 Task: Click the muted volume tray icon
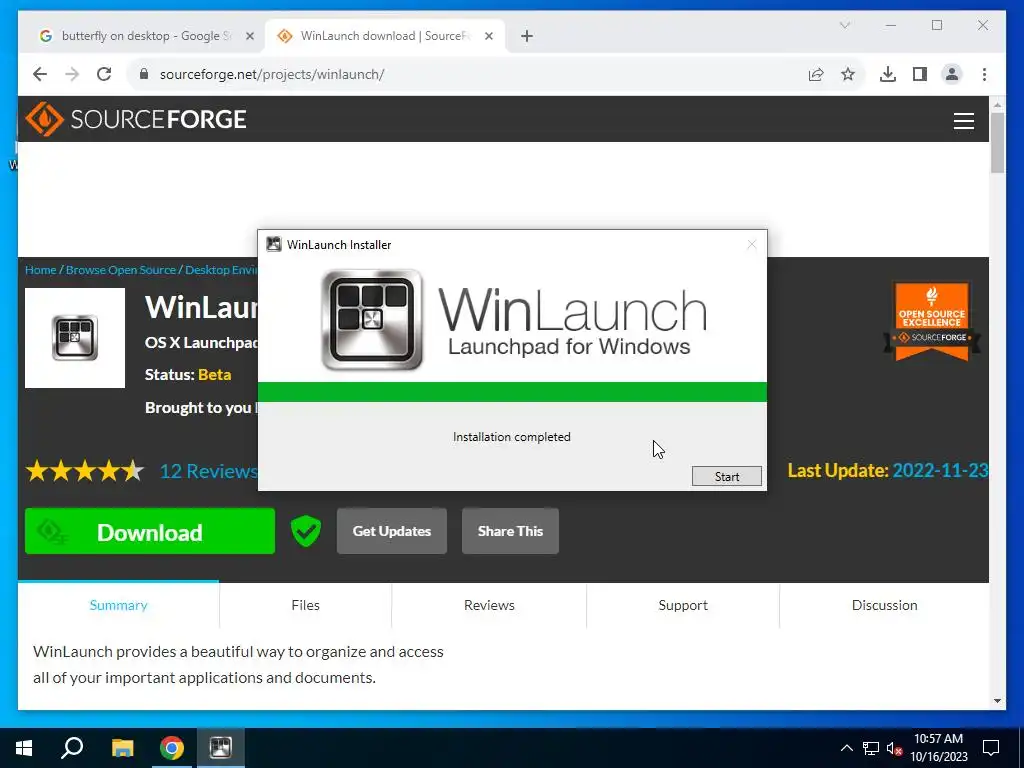click(894, 748)
